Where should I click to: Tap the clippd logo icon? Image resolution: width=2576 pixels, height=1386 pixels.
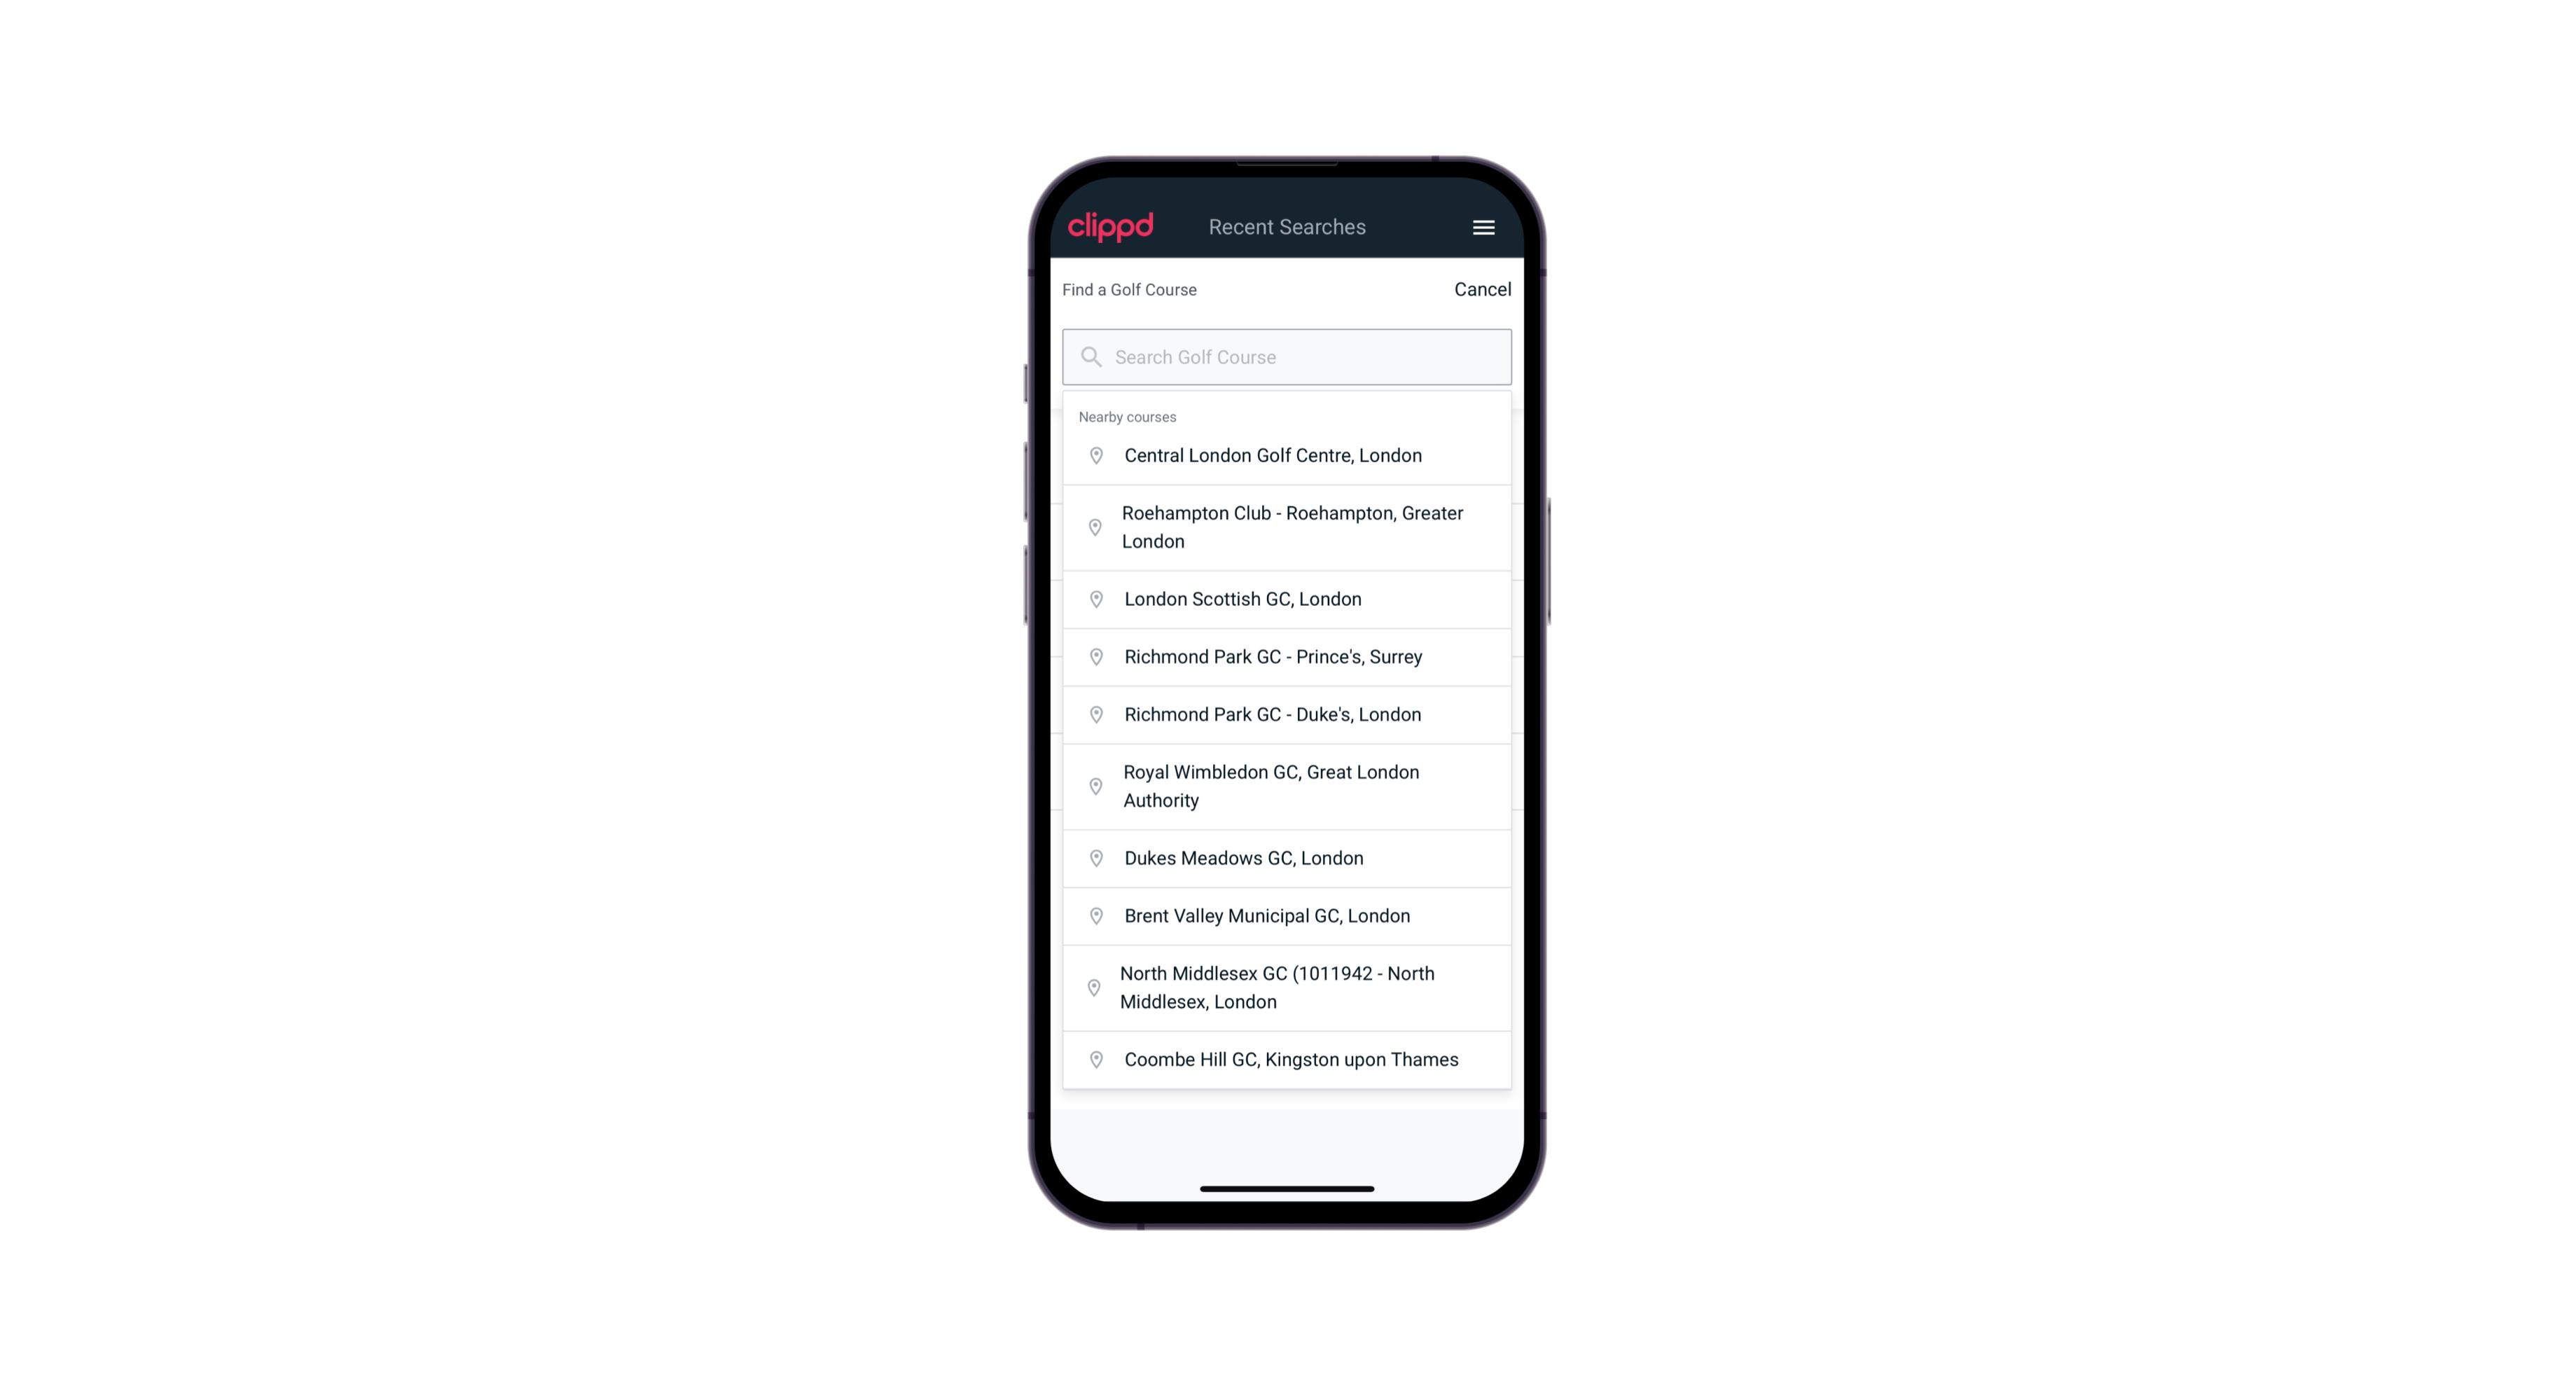click(1111, 227)
